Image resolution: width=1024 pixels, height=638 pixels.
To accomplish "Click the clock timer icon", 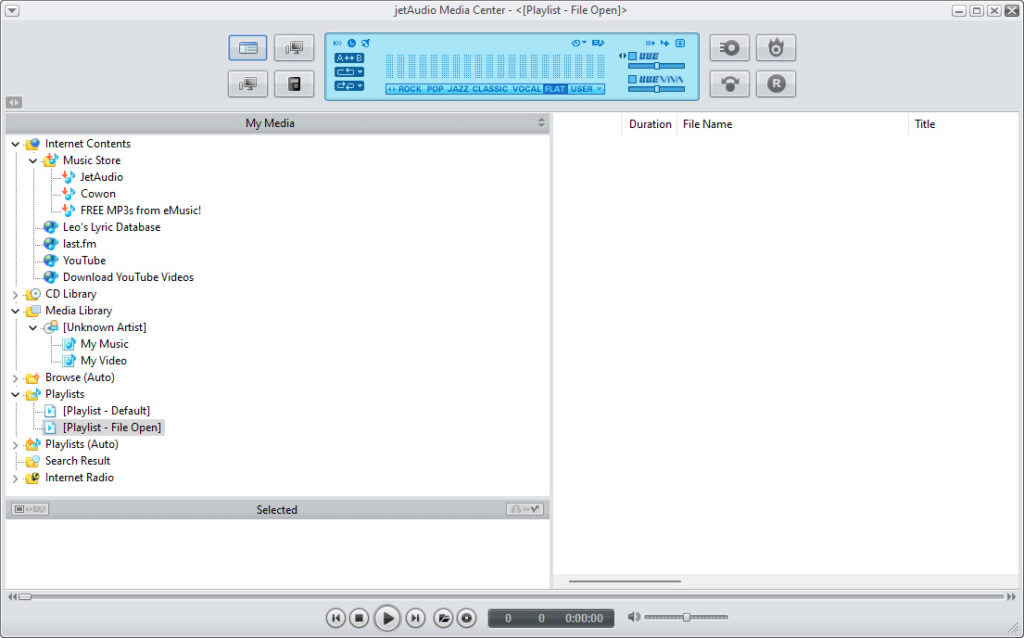I will click(351, 43).
